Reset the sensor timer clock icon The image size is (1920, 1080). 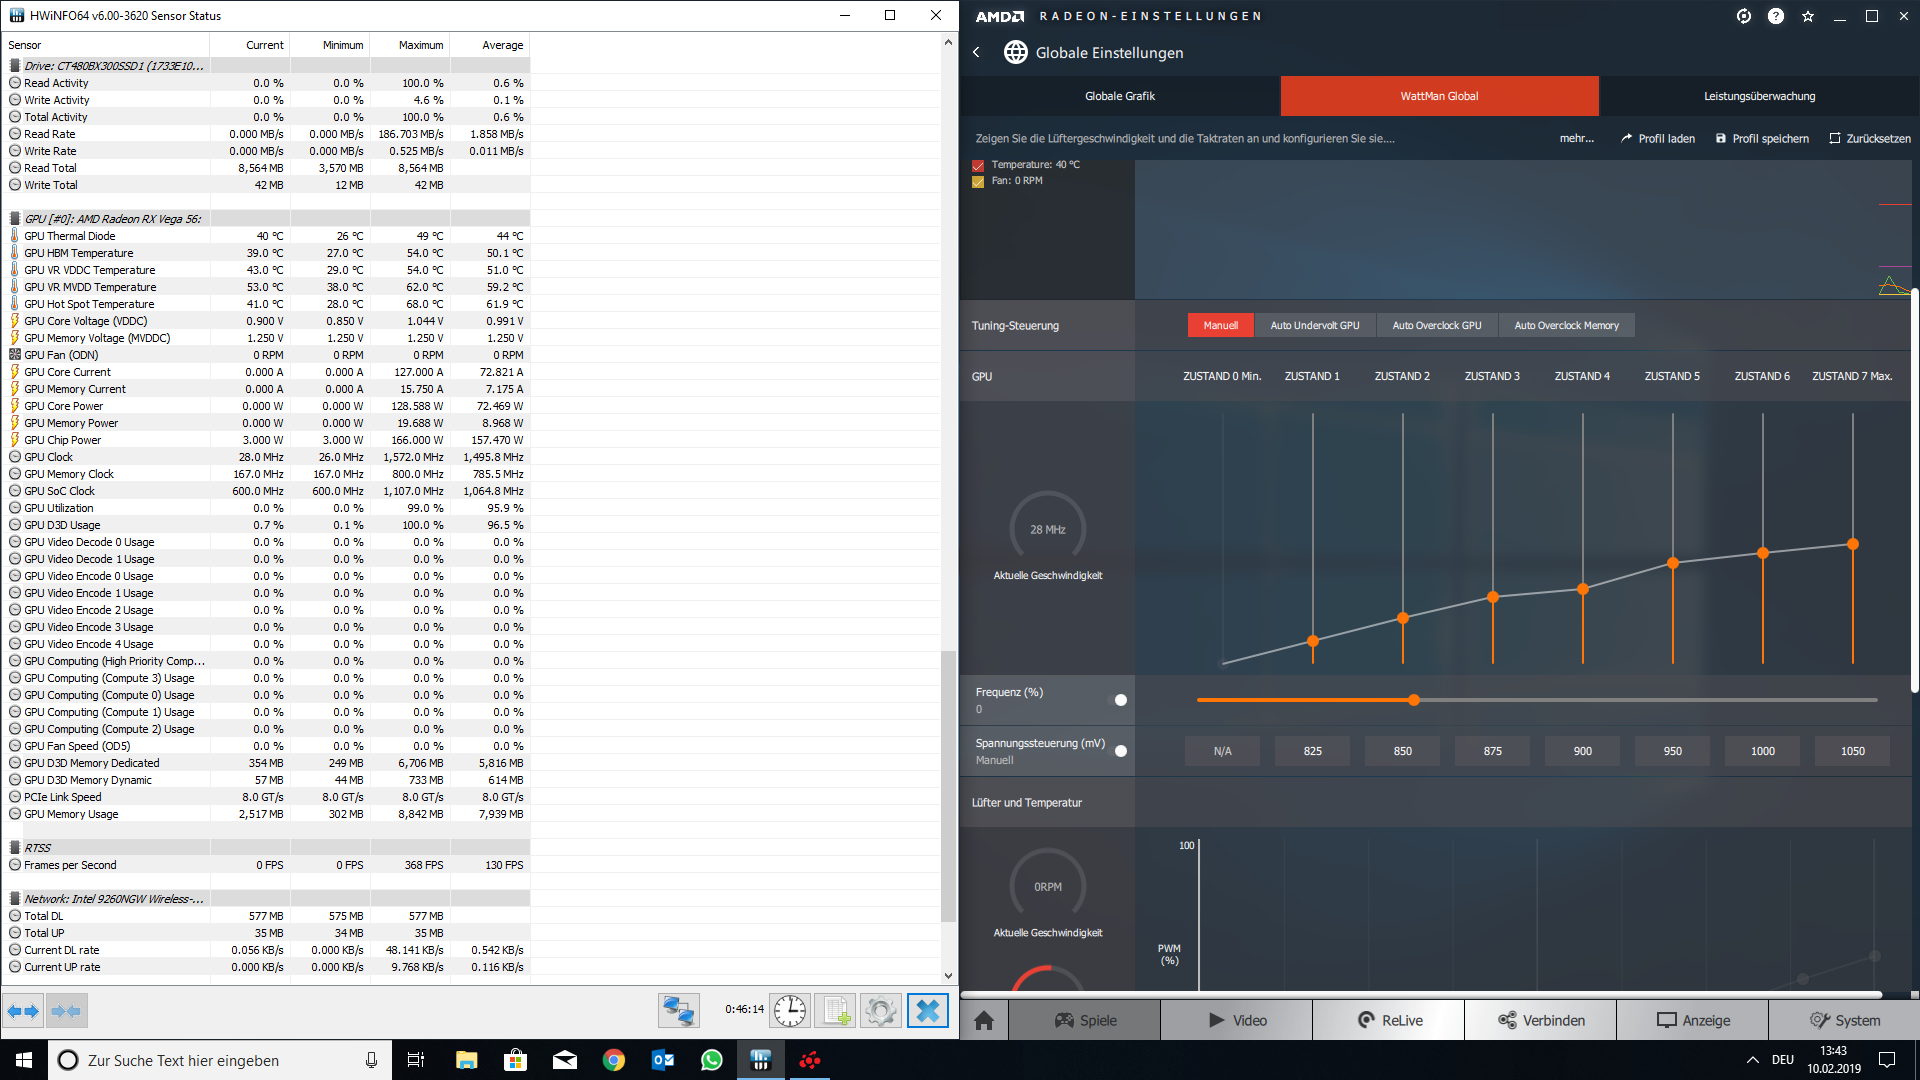click(x=790, y=1011)
